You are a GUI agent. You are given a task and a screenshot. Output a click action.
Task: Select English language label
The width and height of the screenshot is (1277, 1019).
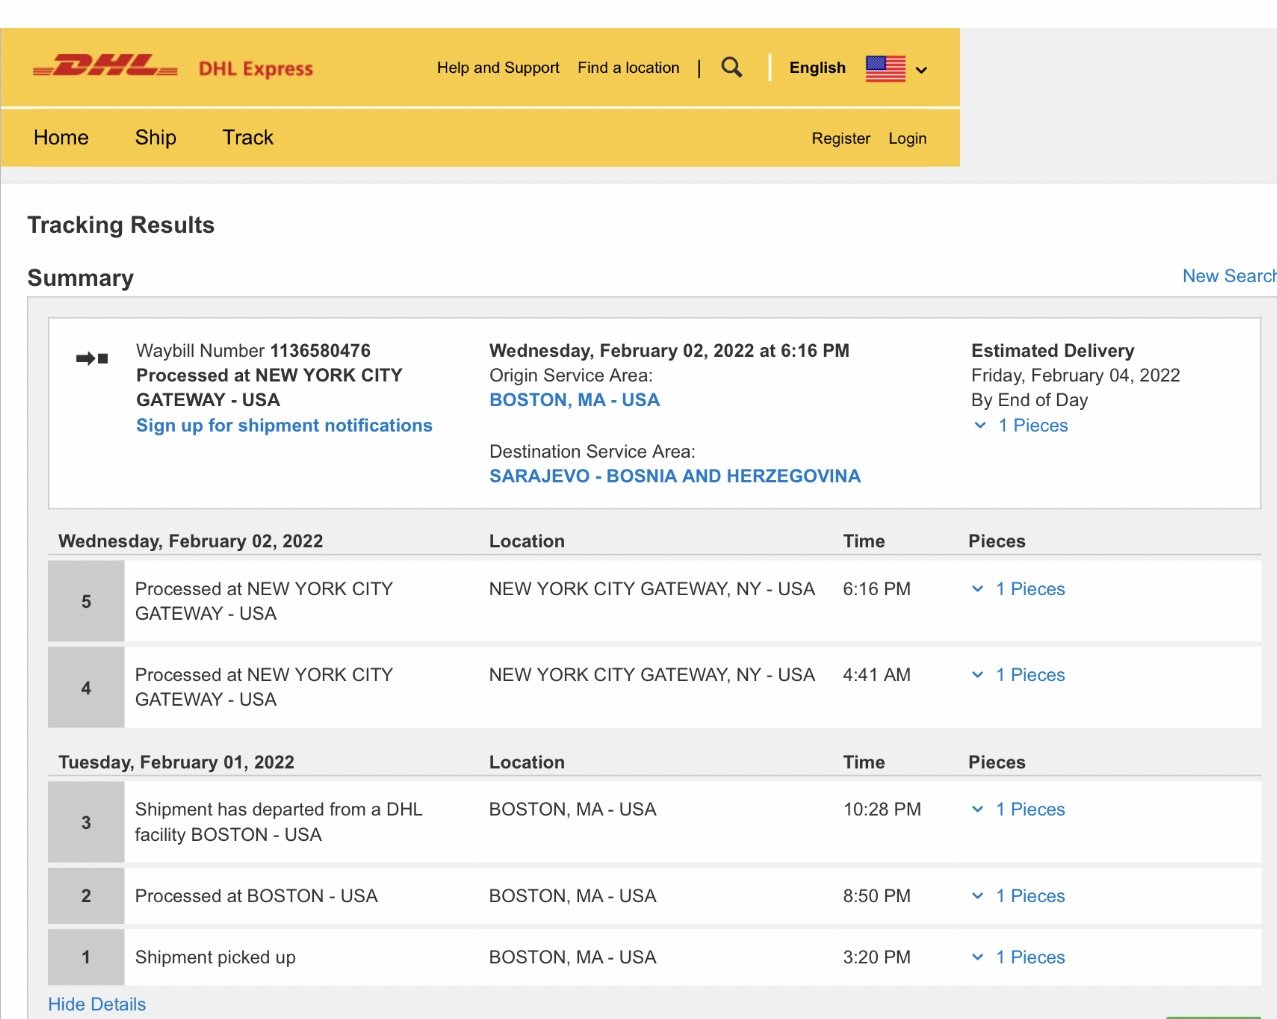(x=817, y=68)
